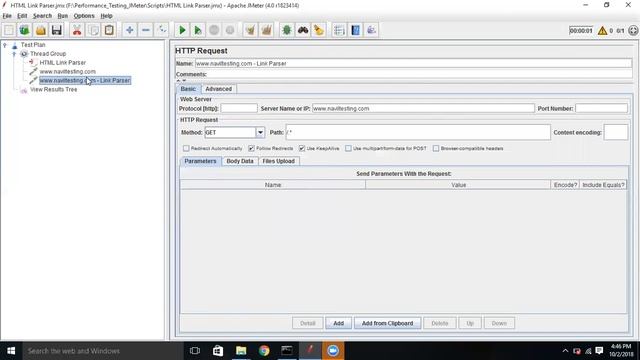Click the Reset Search brush icon
640x360 pixels.
(319, 30)
